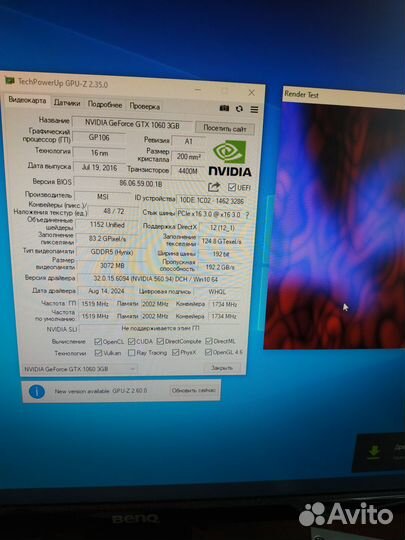Open the GPU selector dropdown GTX 1060 3GB
The width and height of the screenshot is (405, 540).
click(79, 369)
